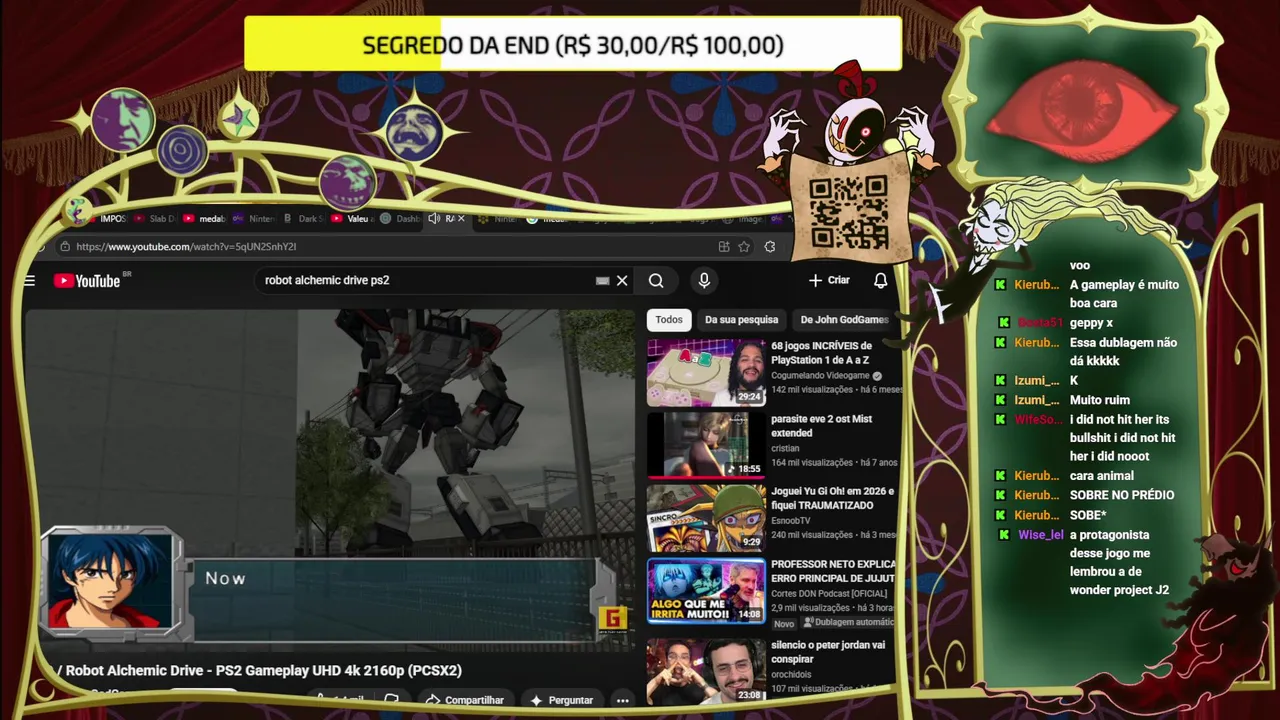The height and width of the screenshot is (720, 1280).
Task: Click chat message 'geppy x'
Action: point(1091,323)
